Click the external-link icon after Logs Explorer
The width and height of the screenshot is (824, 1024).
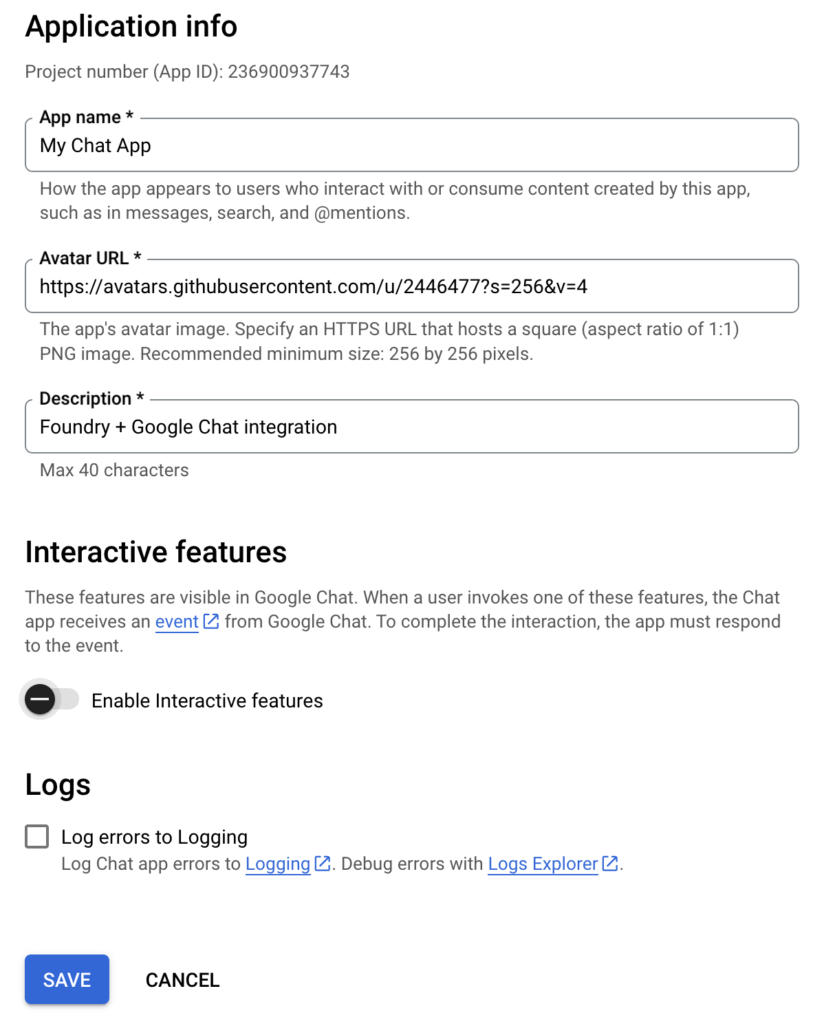[x=610, y=863]
